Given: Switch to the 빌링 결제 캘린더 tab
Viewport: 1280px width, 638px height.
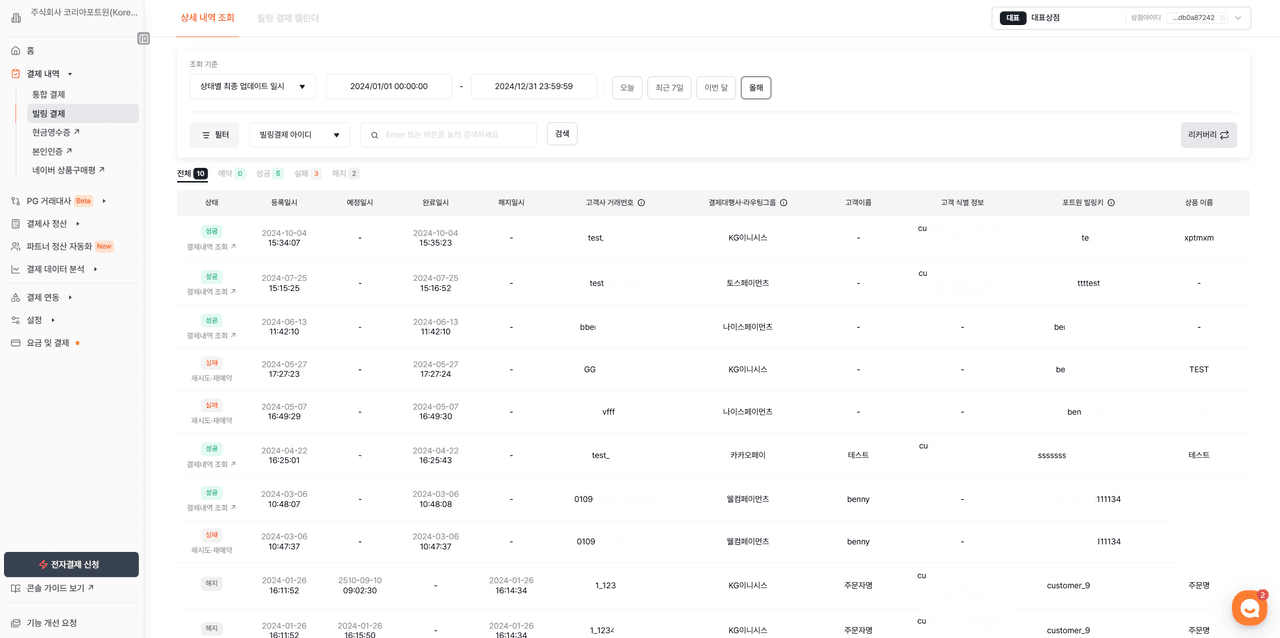Looking at the screenshot, I should point(287,18).
